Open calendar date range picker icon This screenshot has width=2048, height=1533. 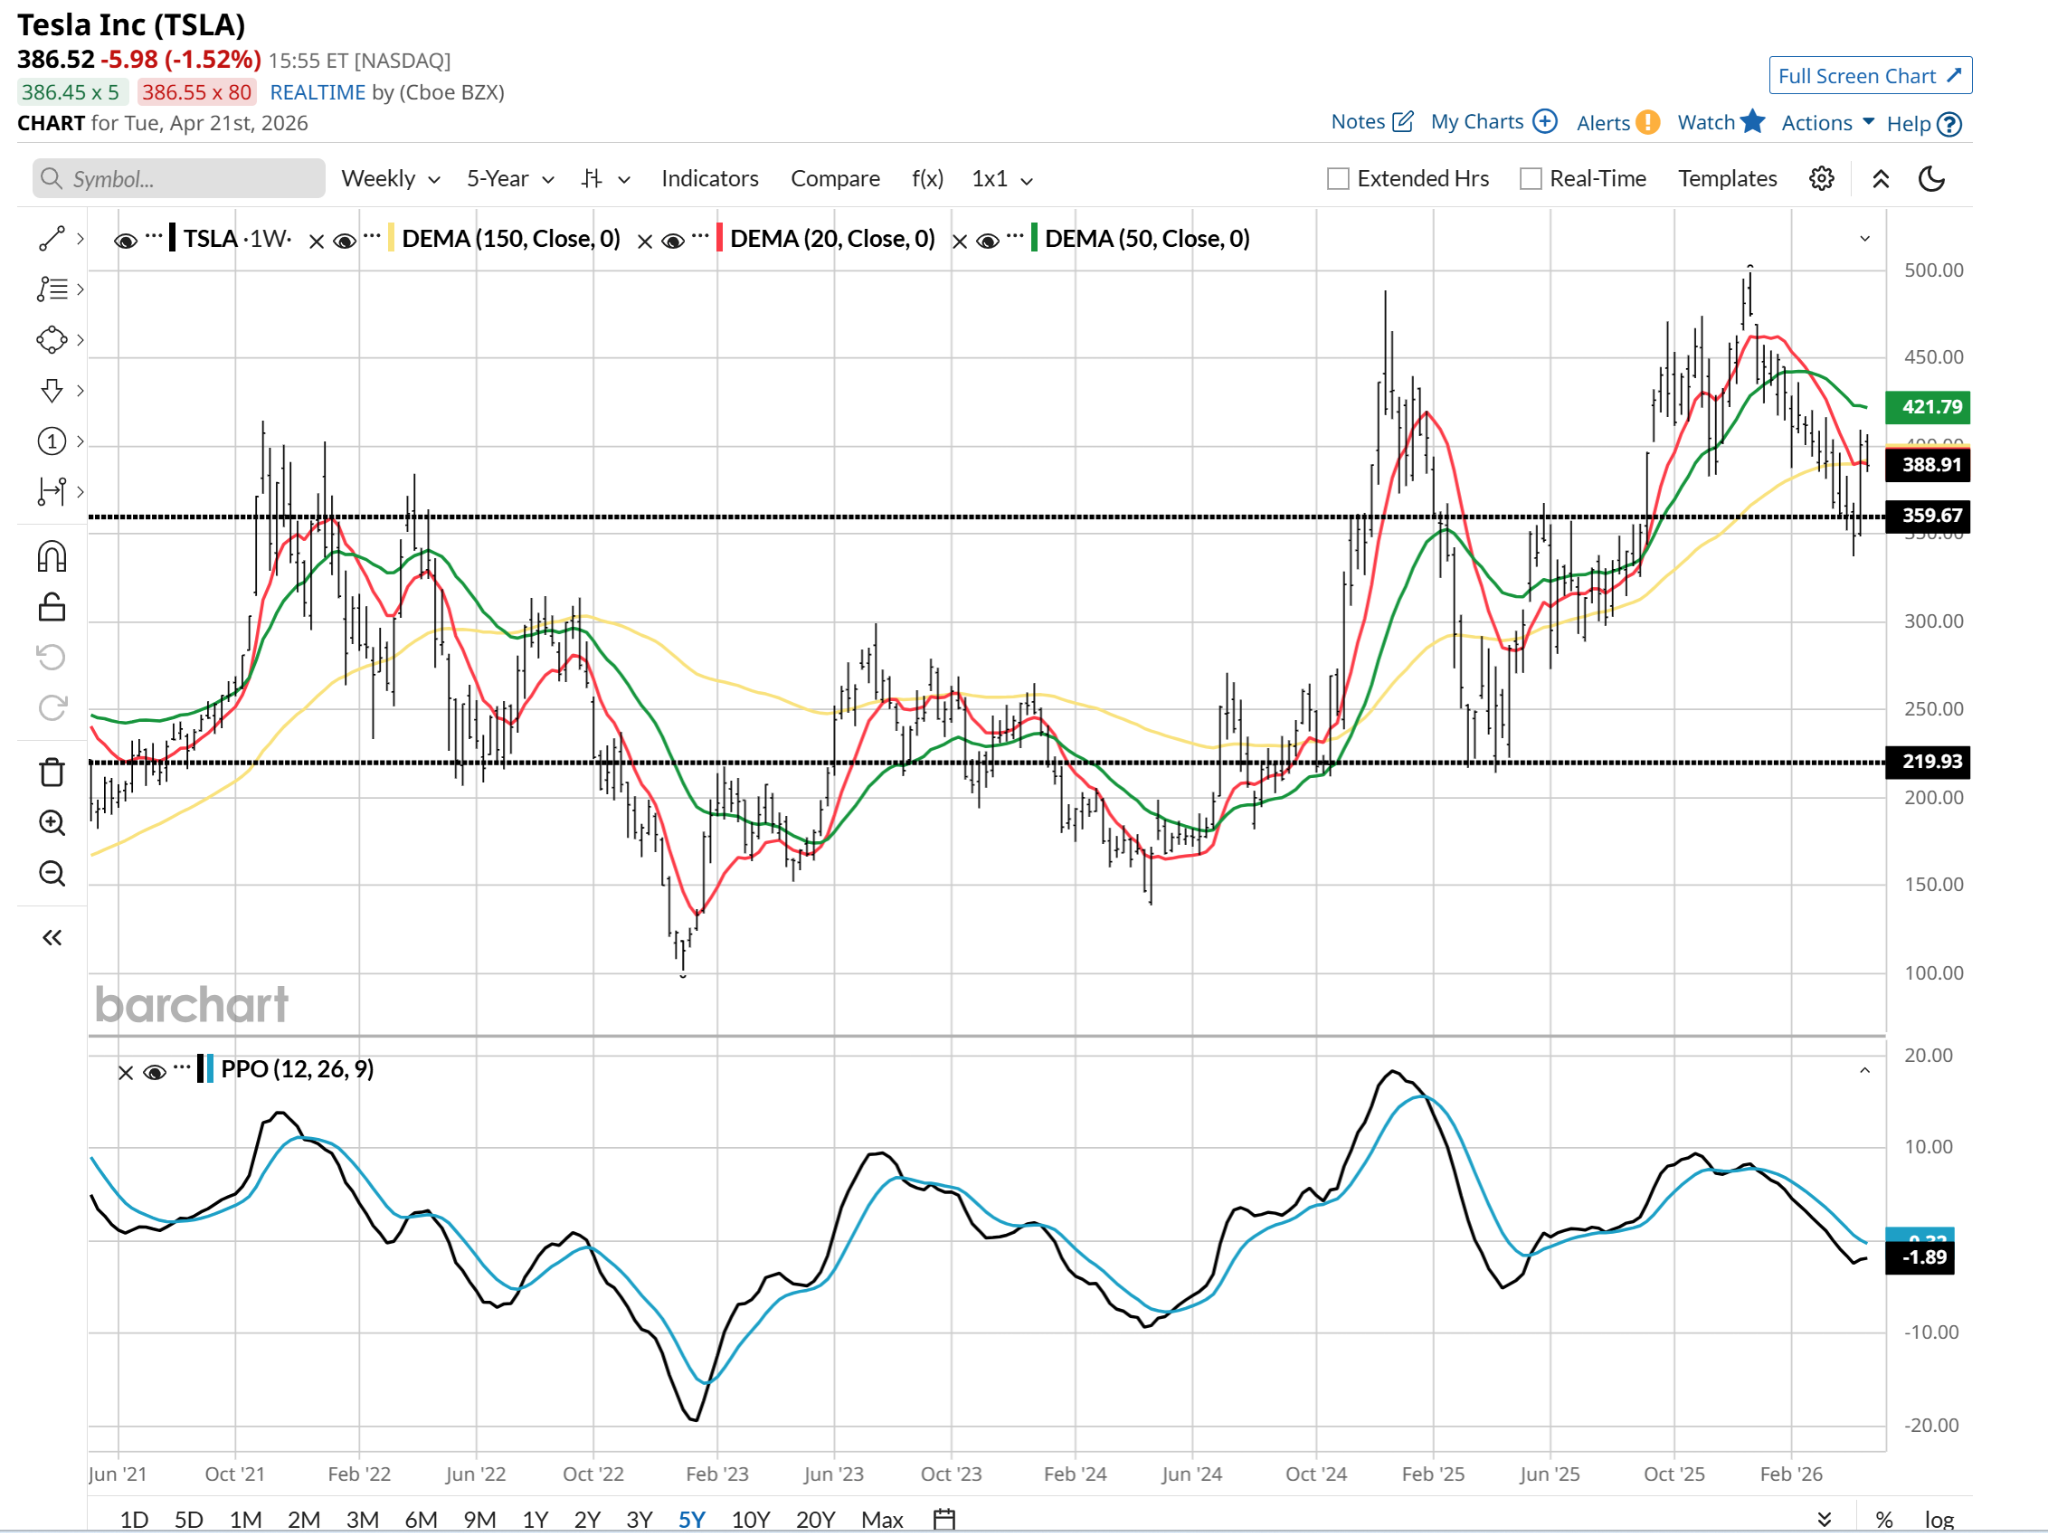pos(944,1519)
